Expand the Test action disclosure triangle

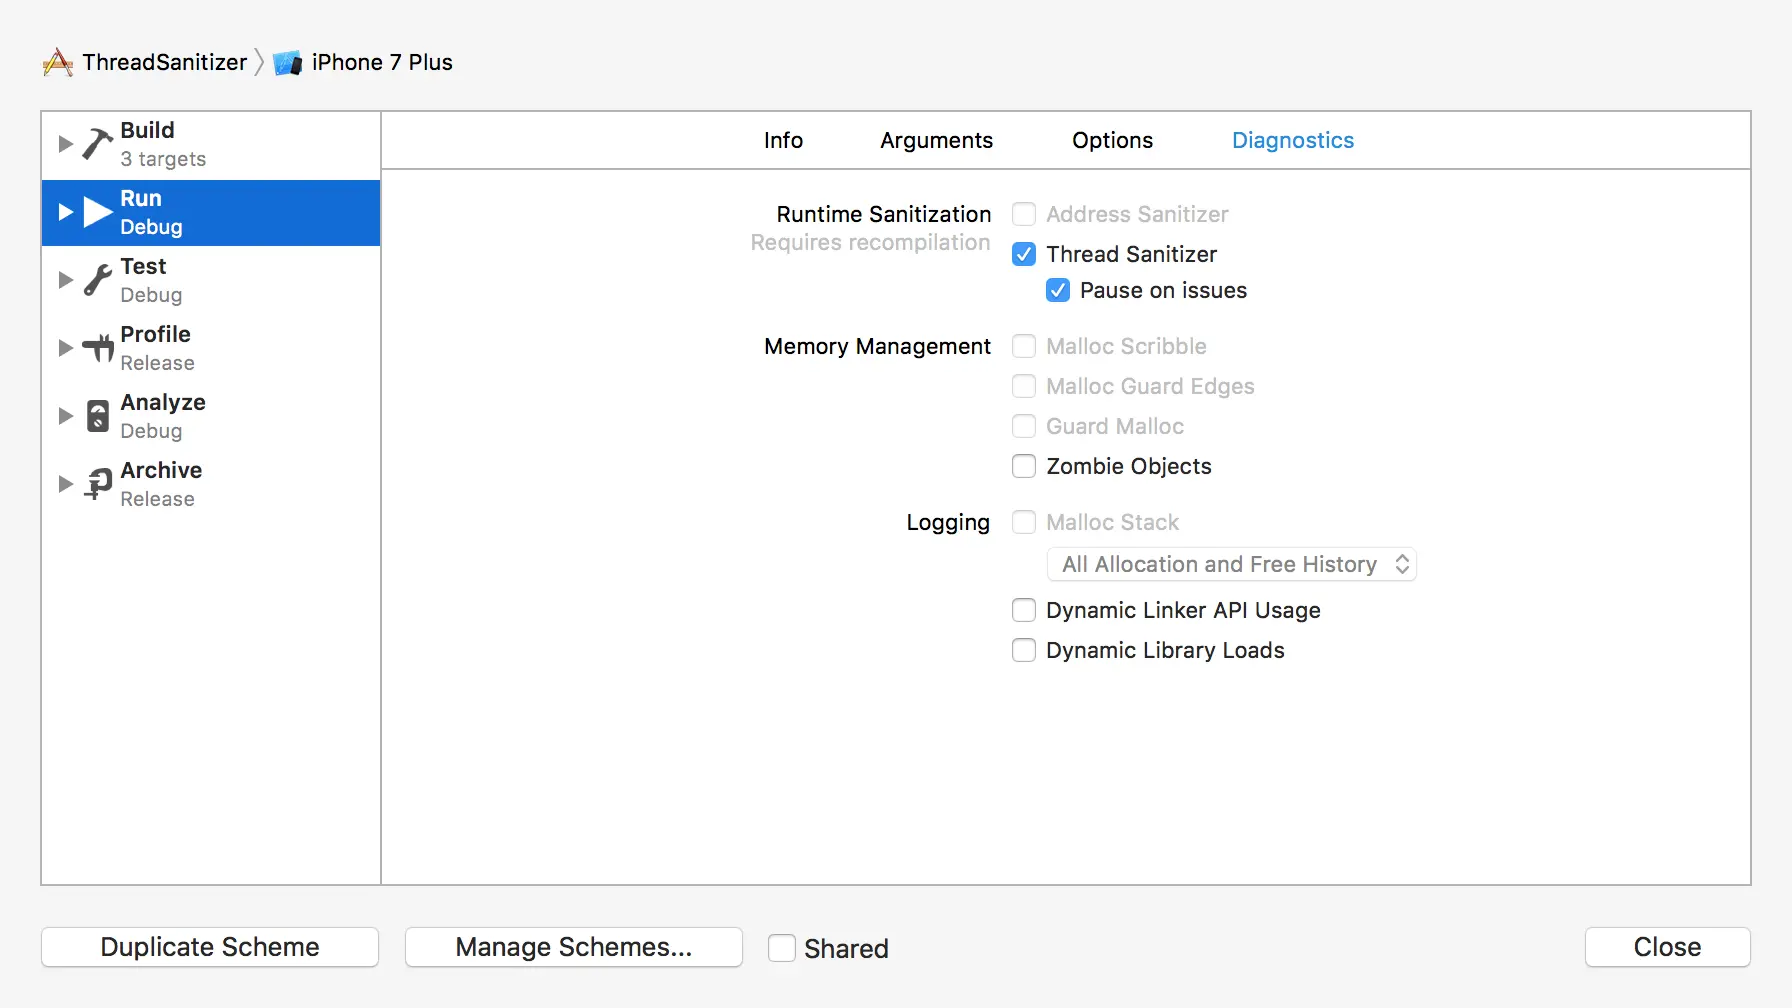pos(66,280)
